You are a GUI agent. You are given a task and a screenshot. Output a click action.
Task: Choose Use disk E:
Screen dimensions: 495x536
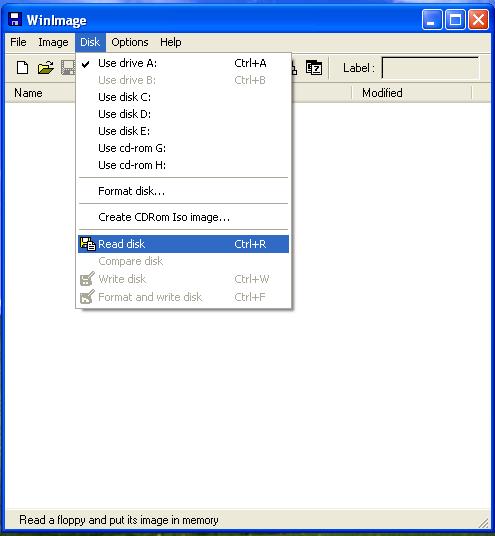tap(183, 131)
